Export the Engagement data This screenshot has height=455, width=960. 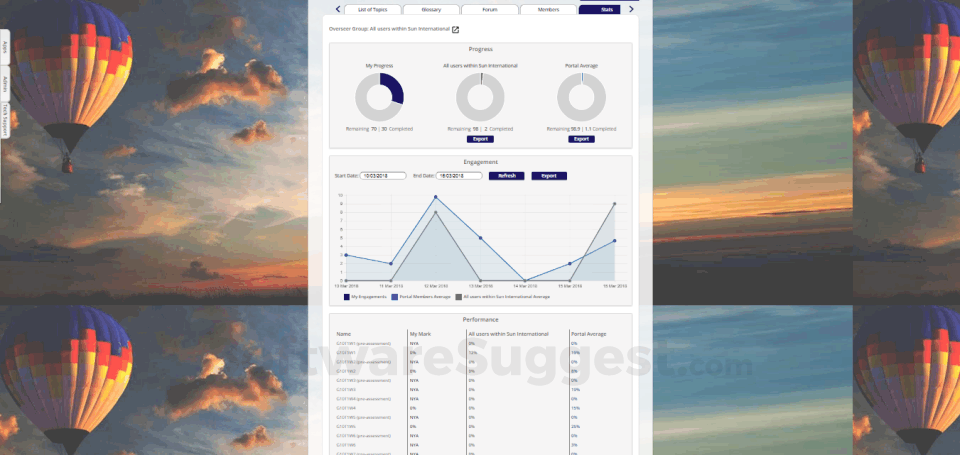(549, 176)
